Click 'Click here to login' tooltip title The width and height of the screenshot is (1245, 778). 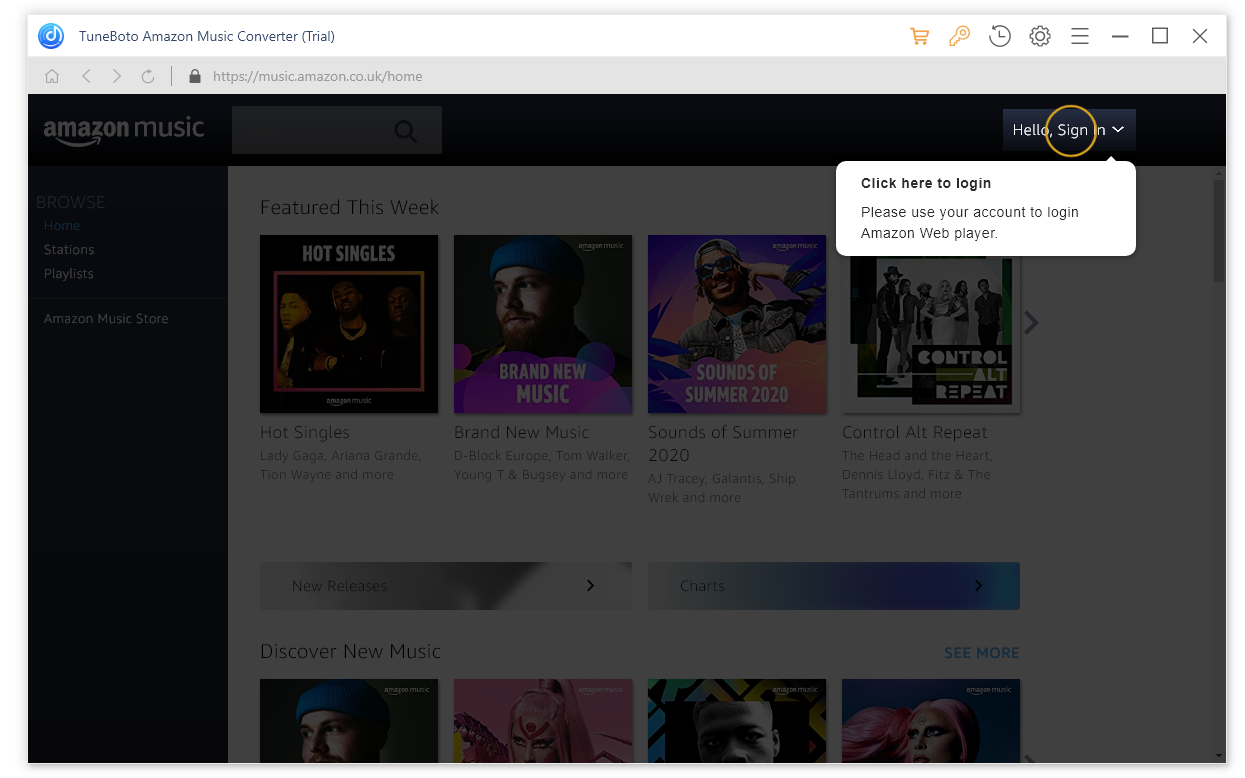pos(926,183)
